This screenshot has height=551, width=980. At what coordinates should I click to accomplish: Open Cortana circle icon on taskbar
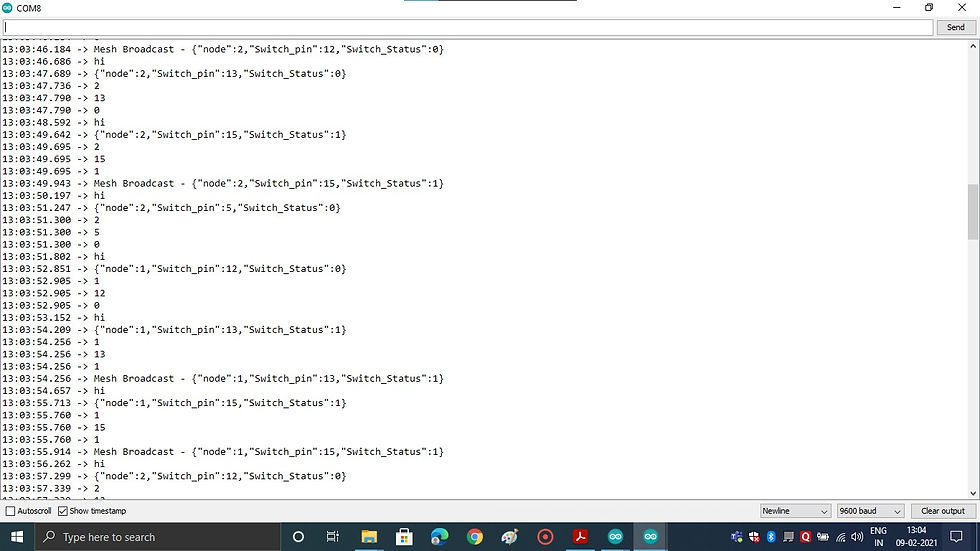click(x=298, y=537)
